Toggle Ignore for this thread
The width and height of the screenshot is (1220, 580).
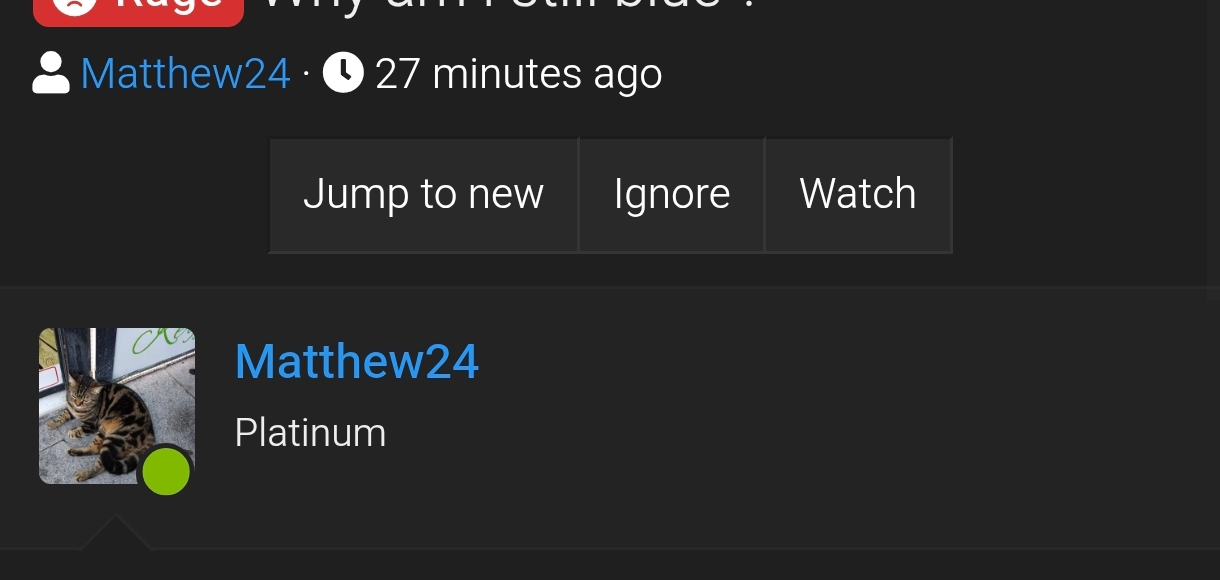coord(672,195)
